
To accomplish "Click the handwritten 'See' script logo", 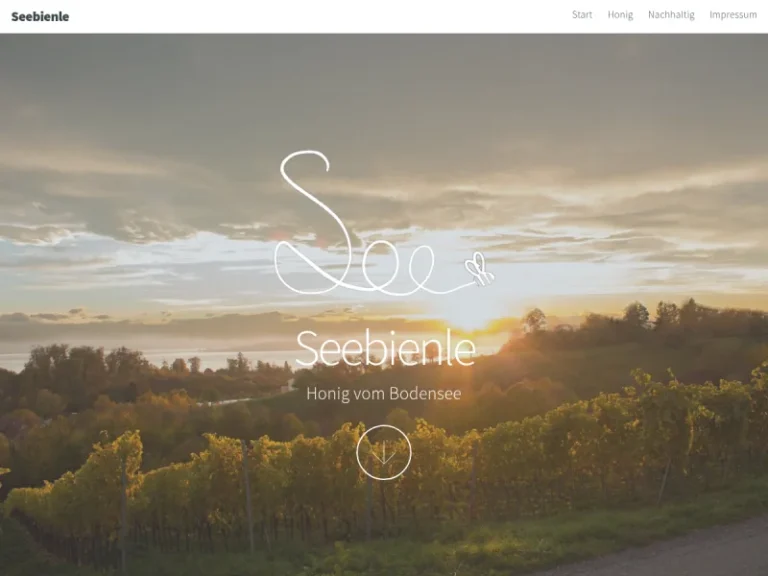I will click(x=384, y=223).
